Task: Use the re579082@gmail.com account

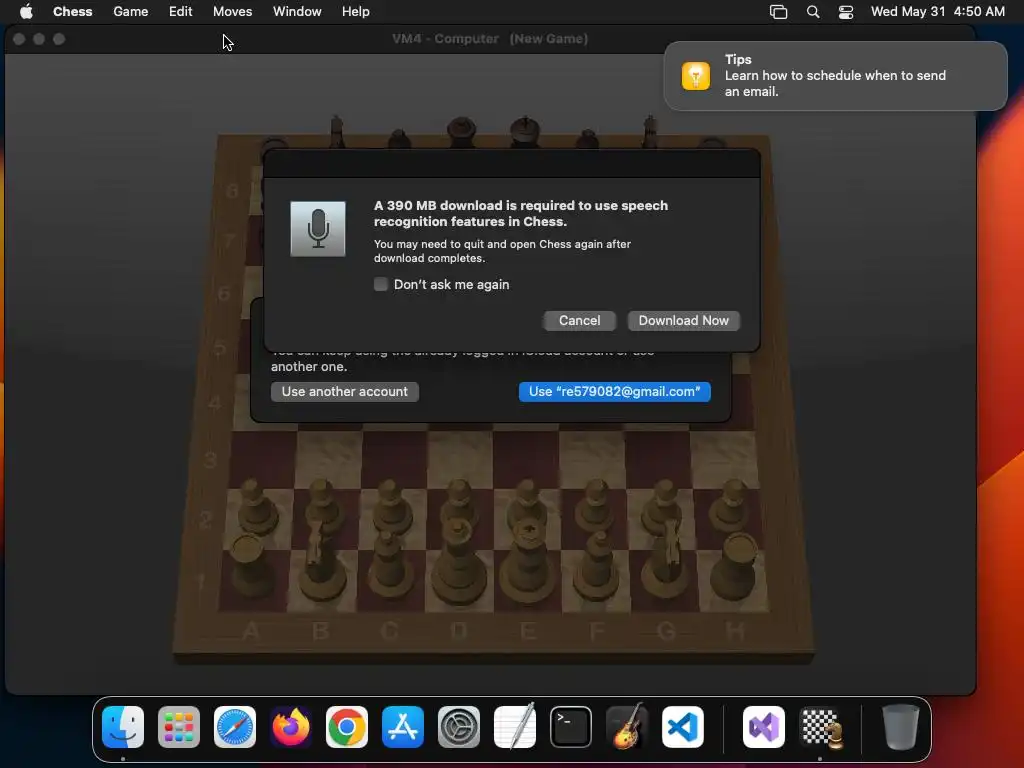Action: [x=615, y=392]
